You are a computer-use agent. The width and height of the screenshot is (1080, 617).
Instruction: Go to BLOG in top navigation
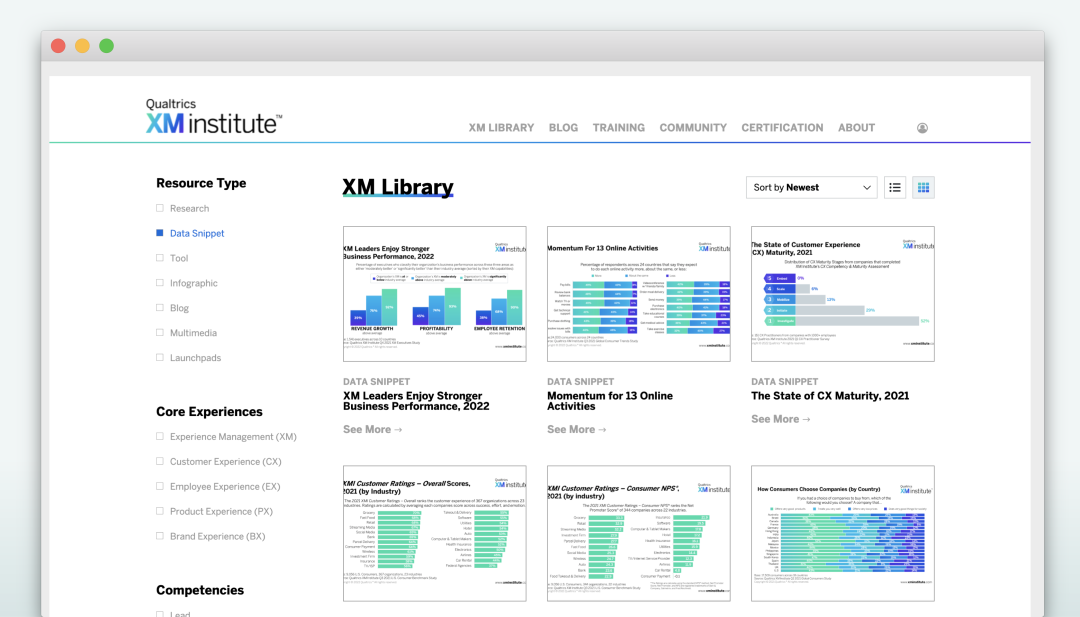(563, 128)
